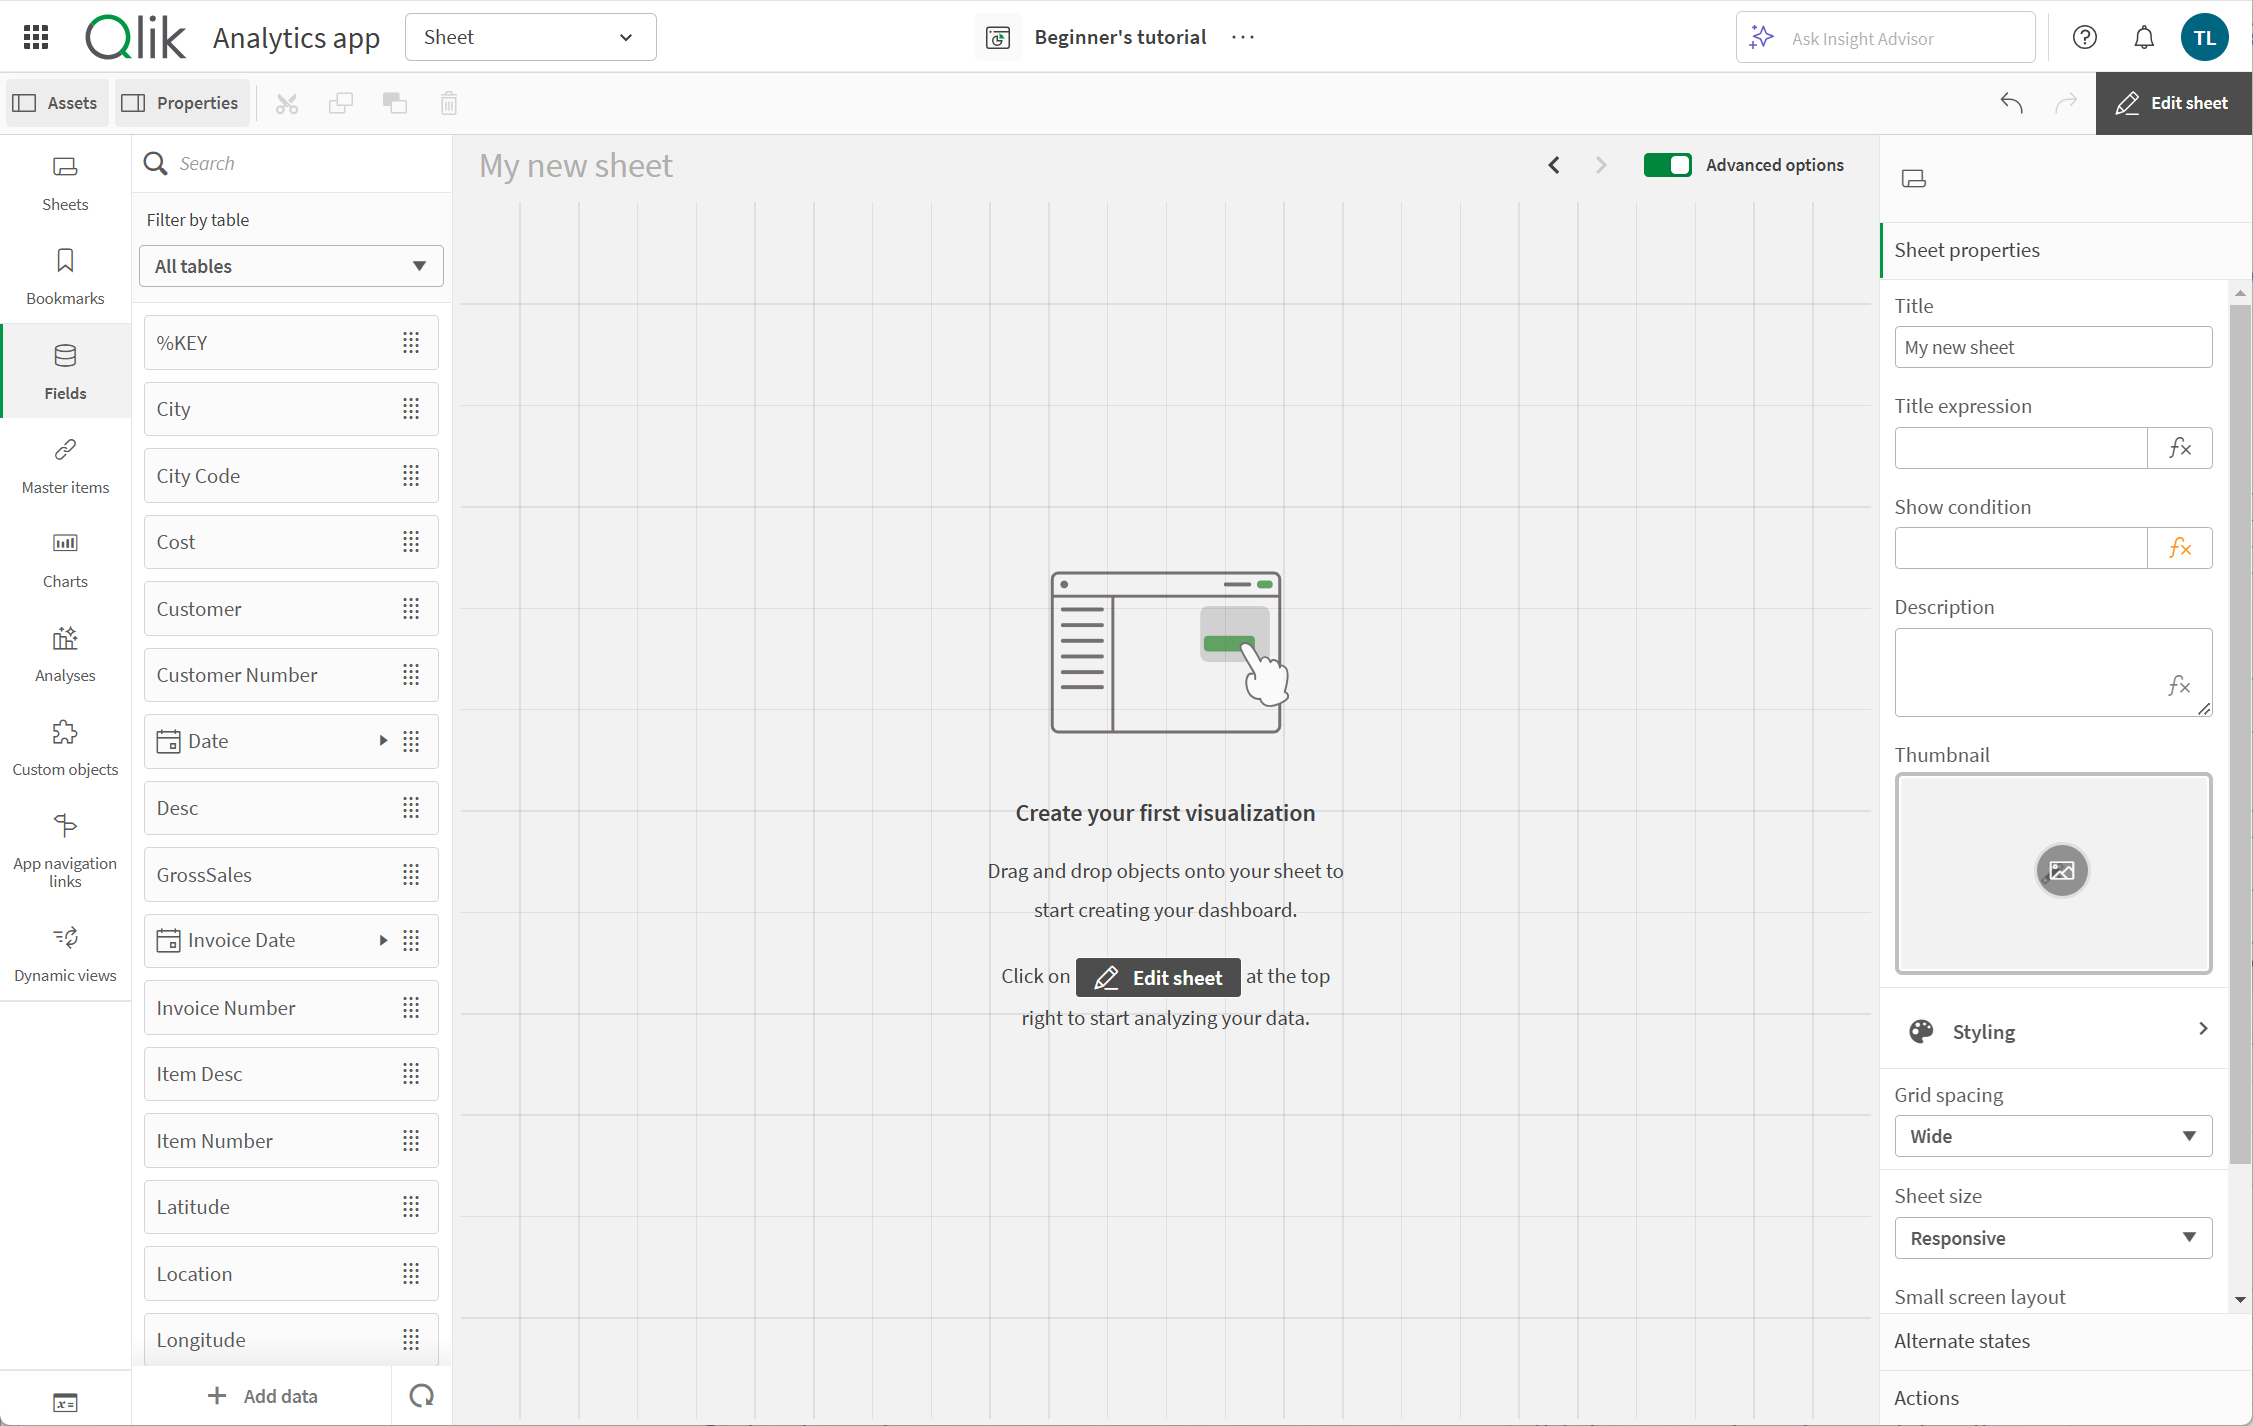Screen dimensions: 2253x1426
Task: Select the Properties tab
Action: pos(179,102)
